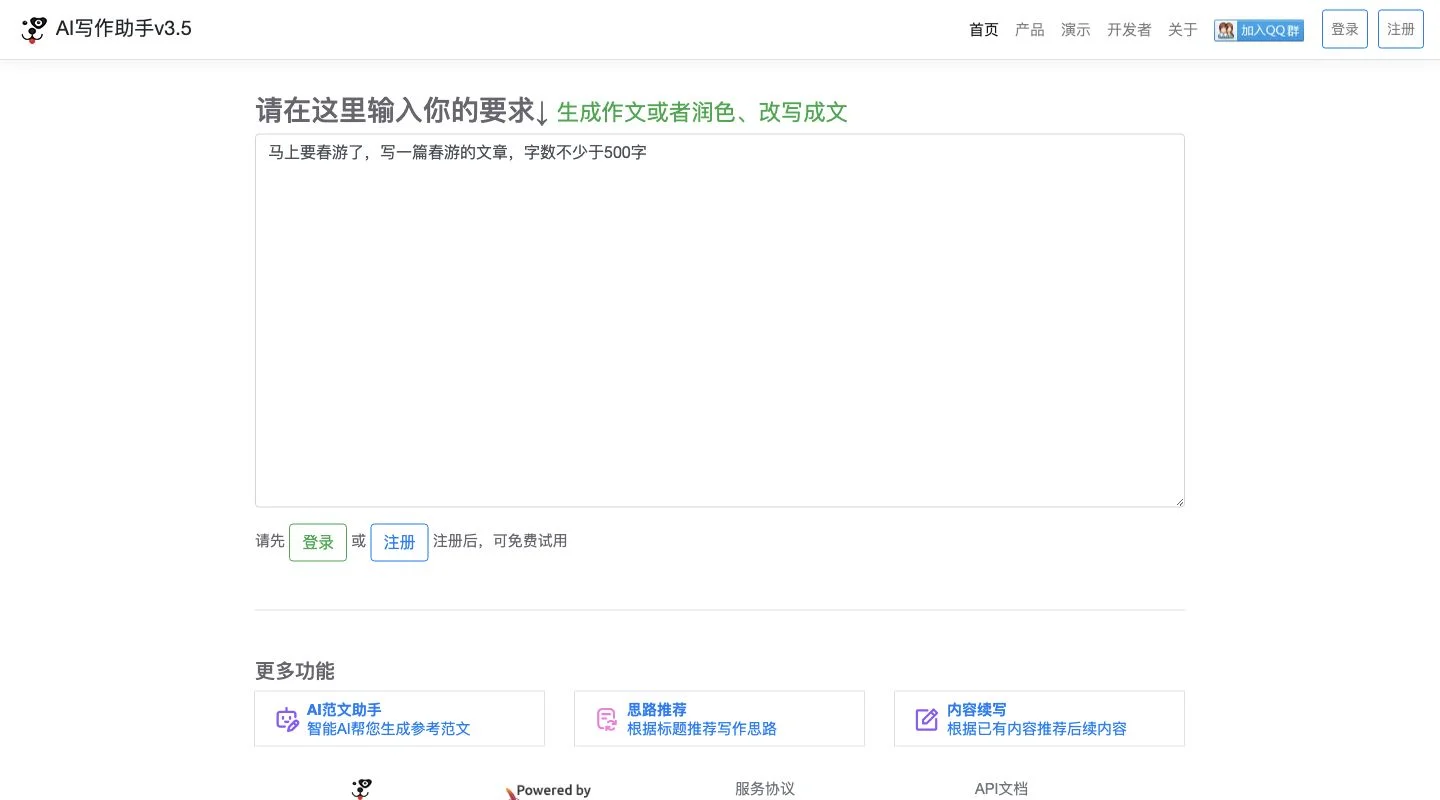Click the Powered by logo in the footer
Image resolution: width=1440 pixels, height=800 pixels.
coord(549,791)
